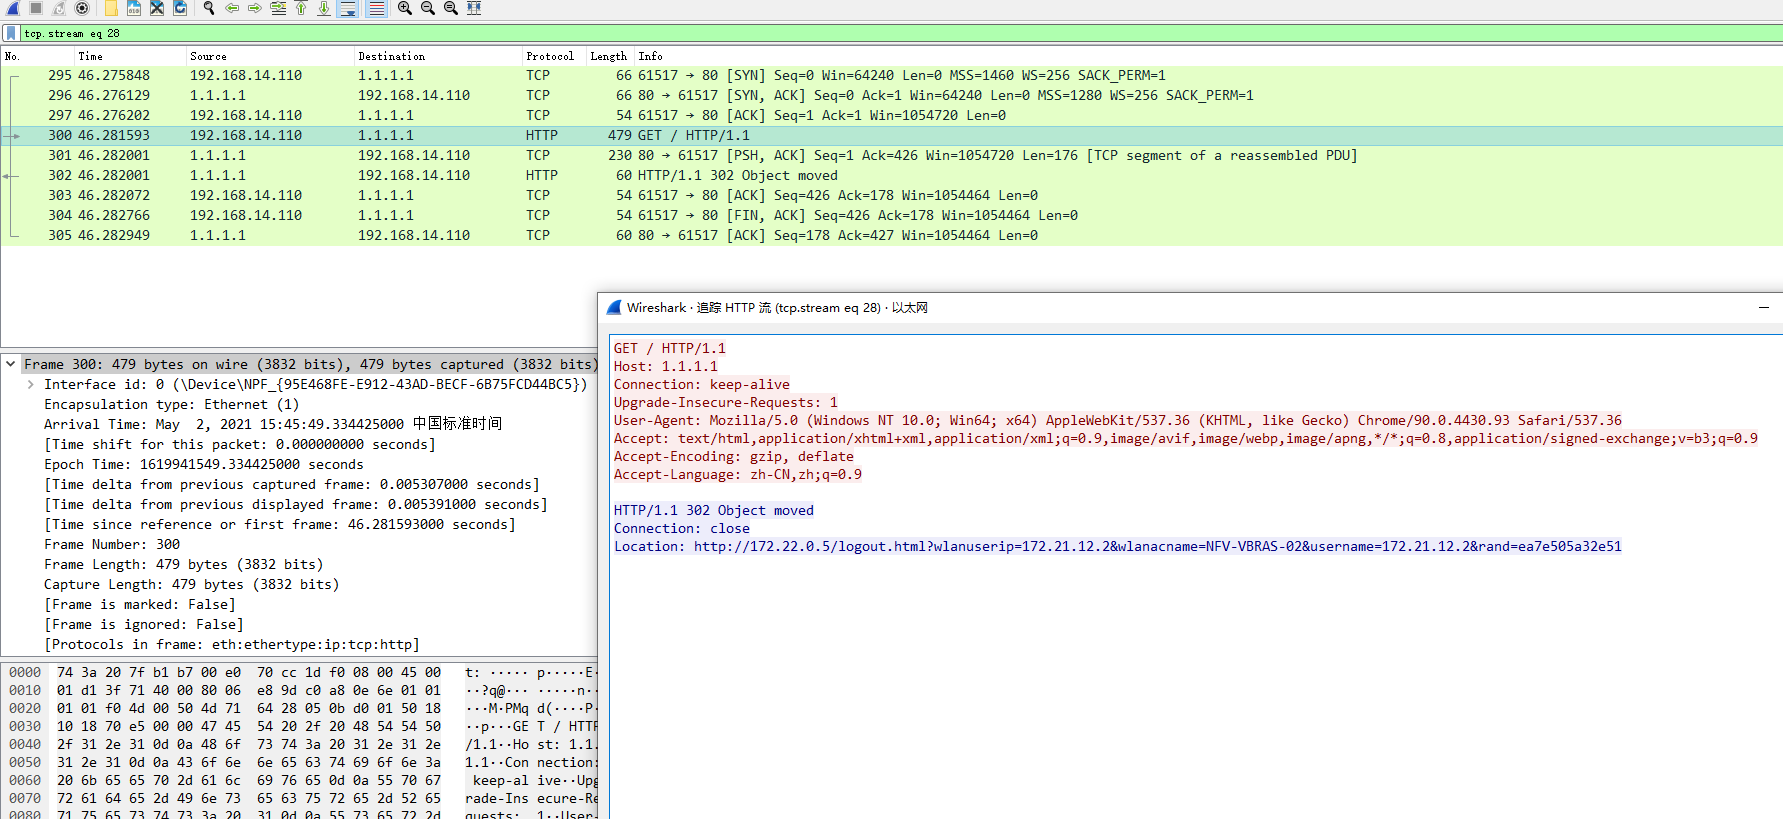This screenshot has height=819, width=1783.
Task: Click the Location redirect URL line
Action: (x=1117, y=546)
